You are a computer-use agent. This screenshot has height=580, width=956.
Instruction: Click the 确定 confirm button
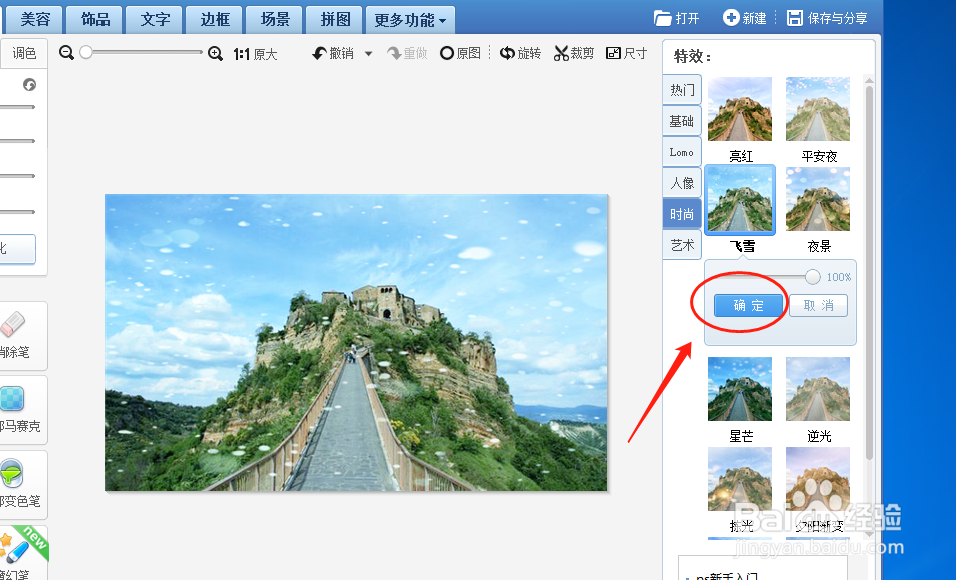coord(749,306)
